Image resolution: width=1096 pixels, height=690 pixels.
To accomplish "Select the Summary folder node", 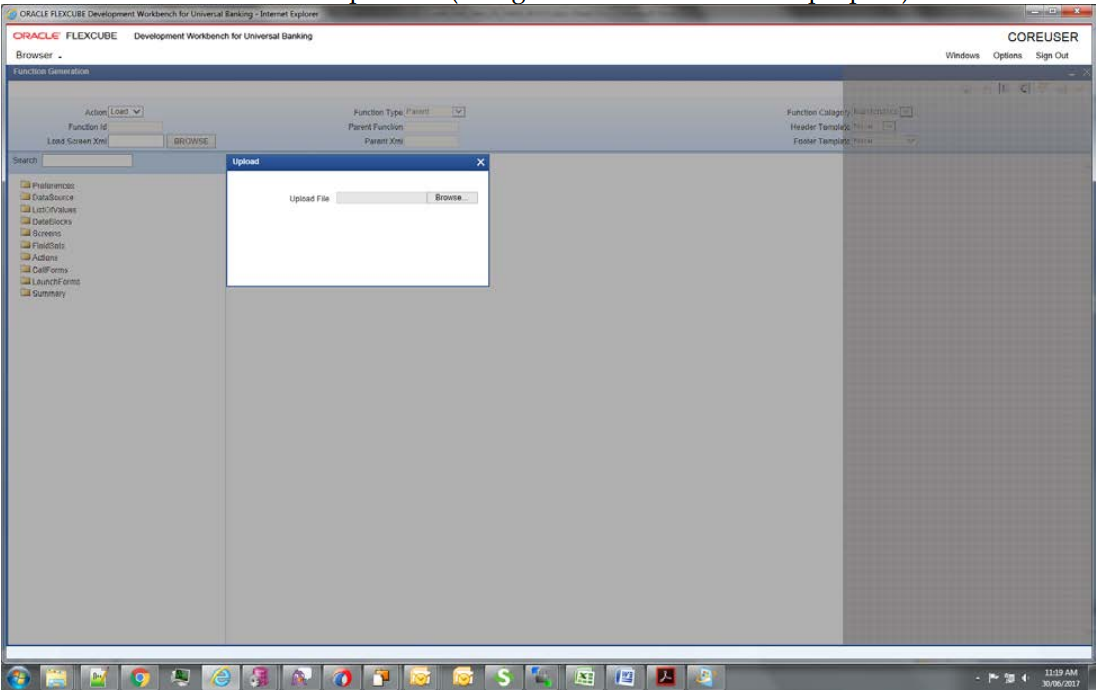I will [43, 293].
